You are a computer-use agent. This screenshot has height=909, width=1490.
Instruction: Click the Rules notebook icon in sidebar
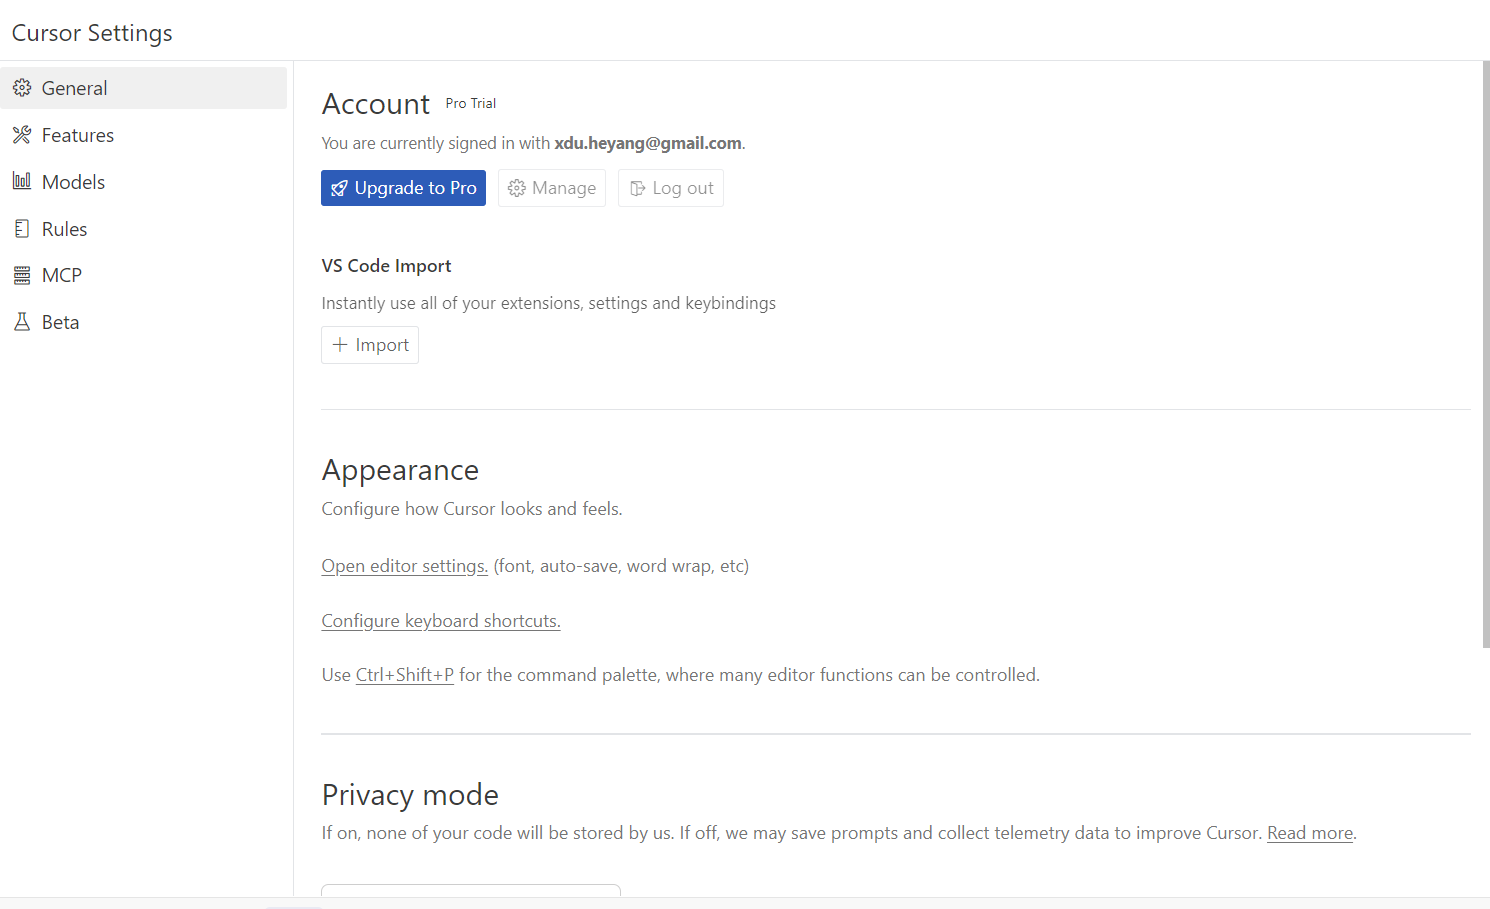click(x=22, y=228)
